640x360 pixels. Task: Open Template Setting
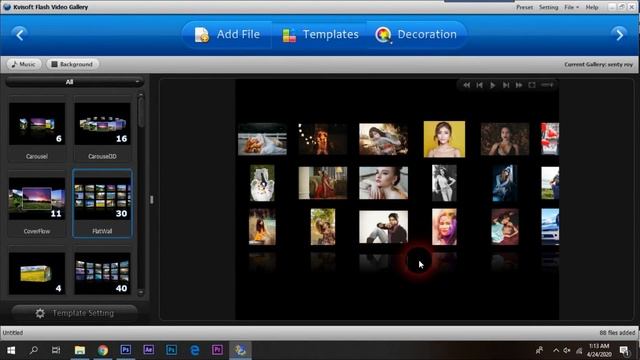[74, 313]
